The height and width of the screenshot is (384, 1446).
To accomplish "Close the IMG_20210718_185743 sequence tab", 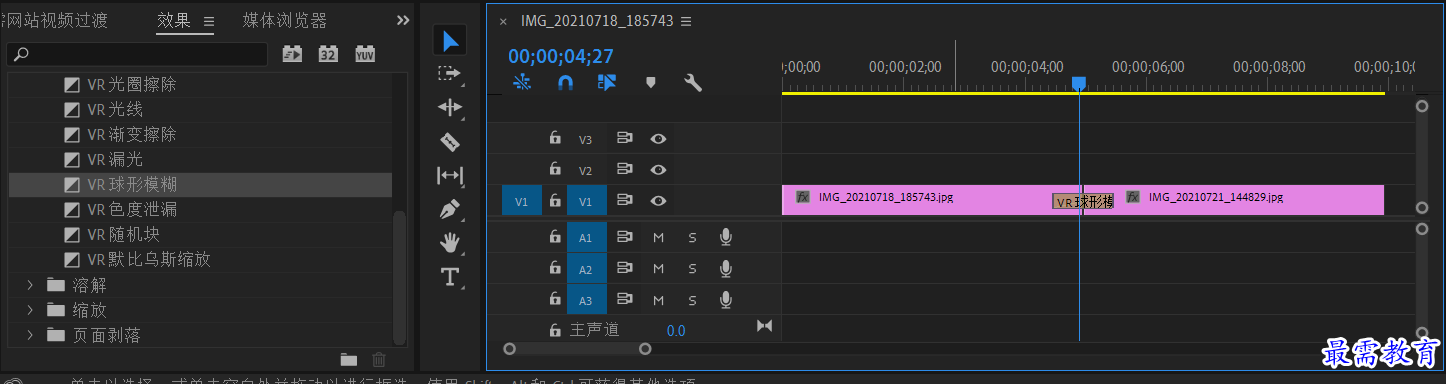I will click(x=503, y=22).
